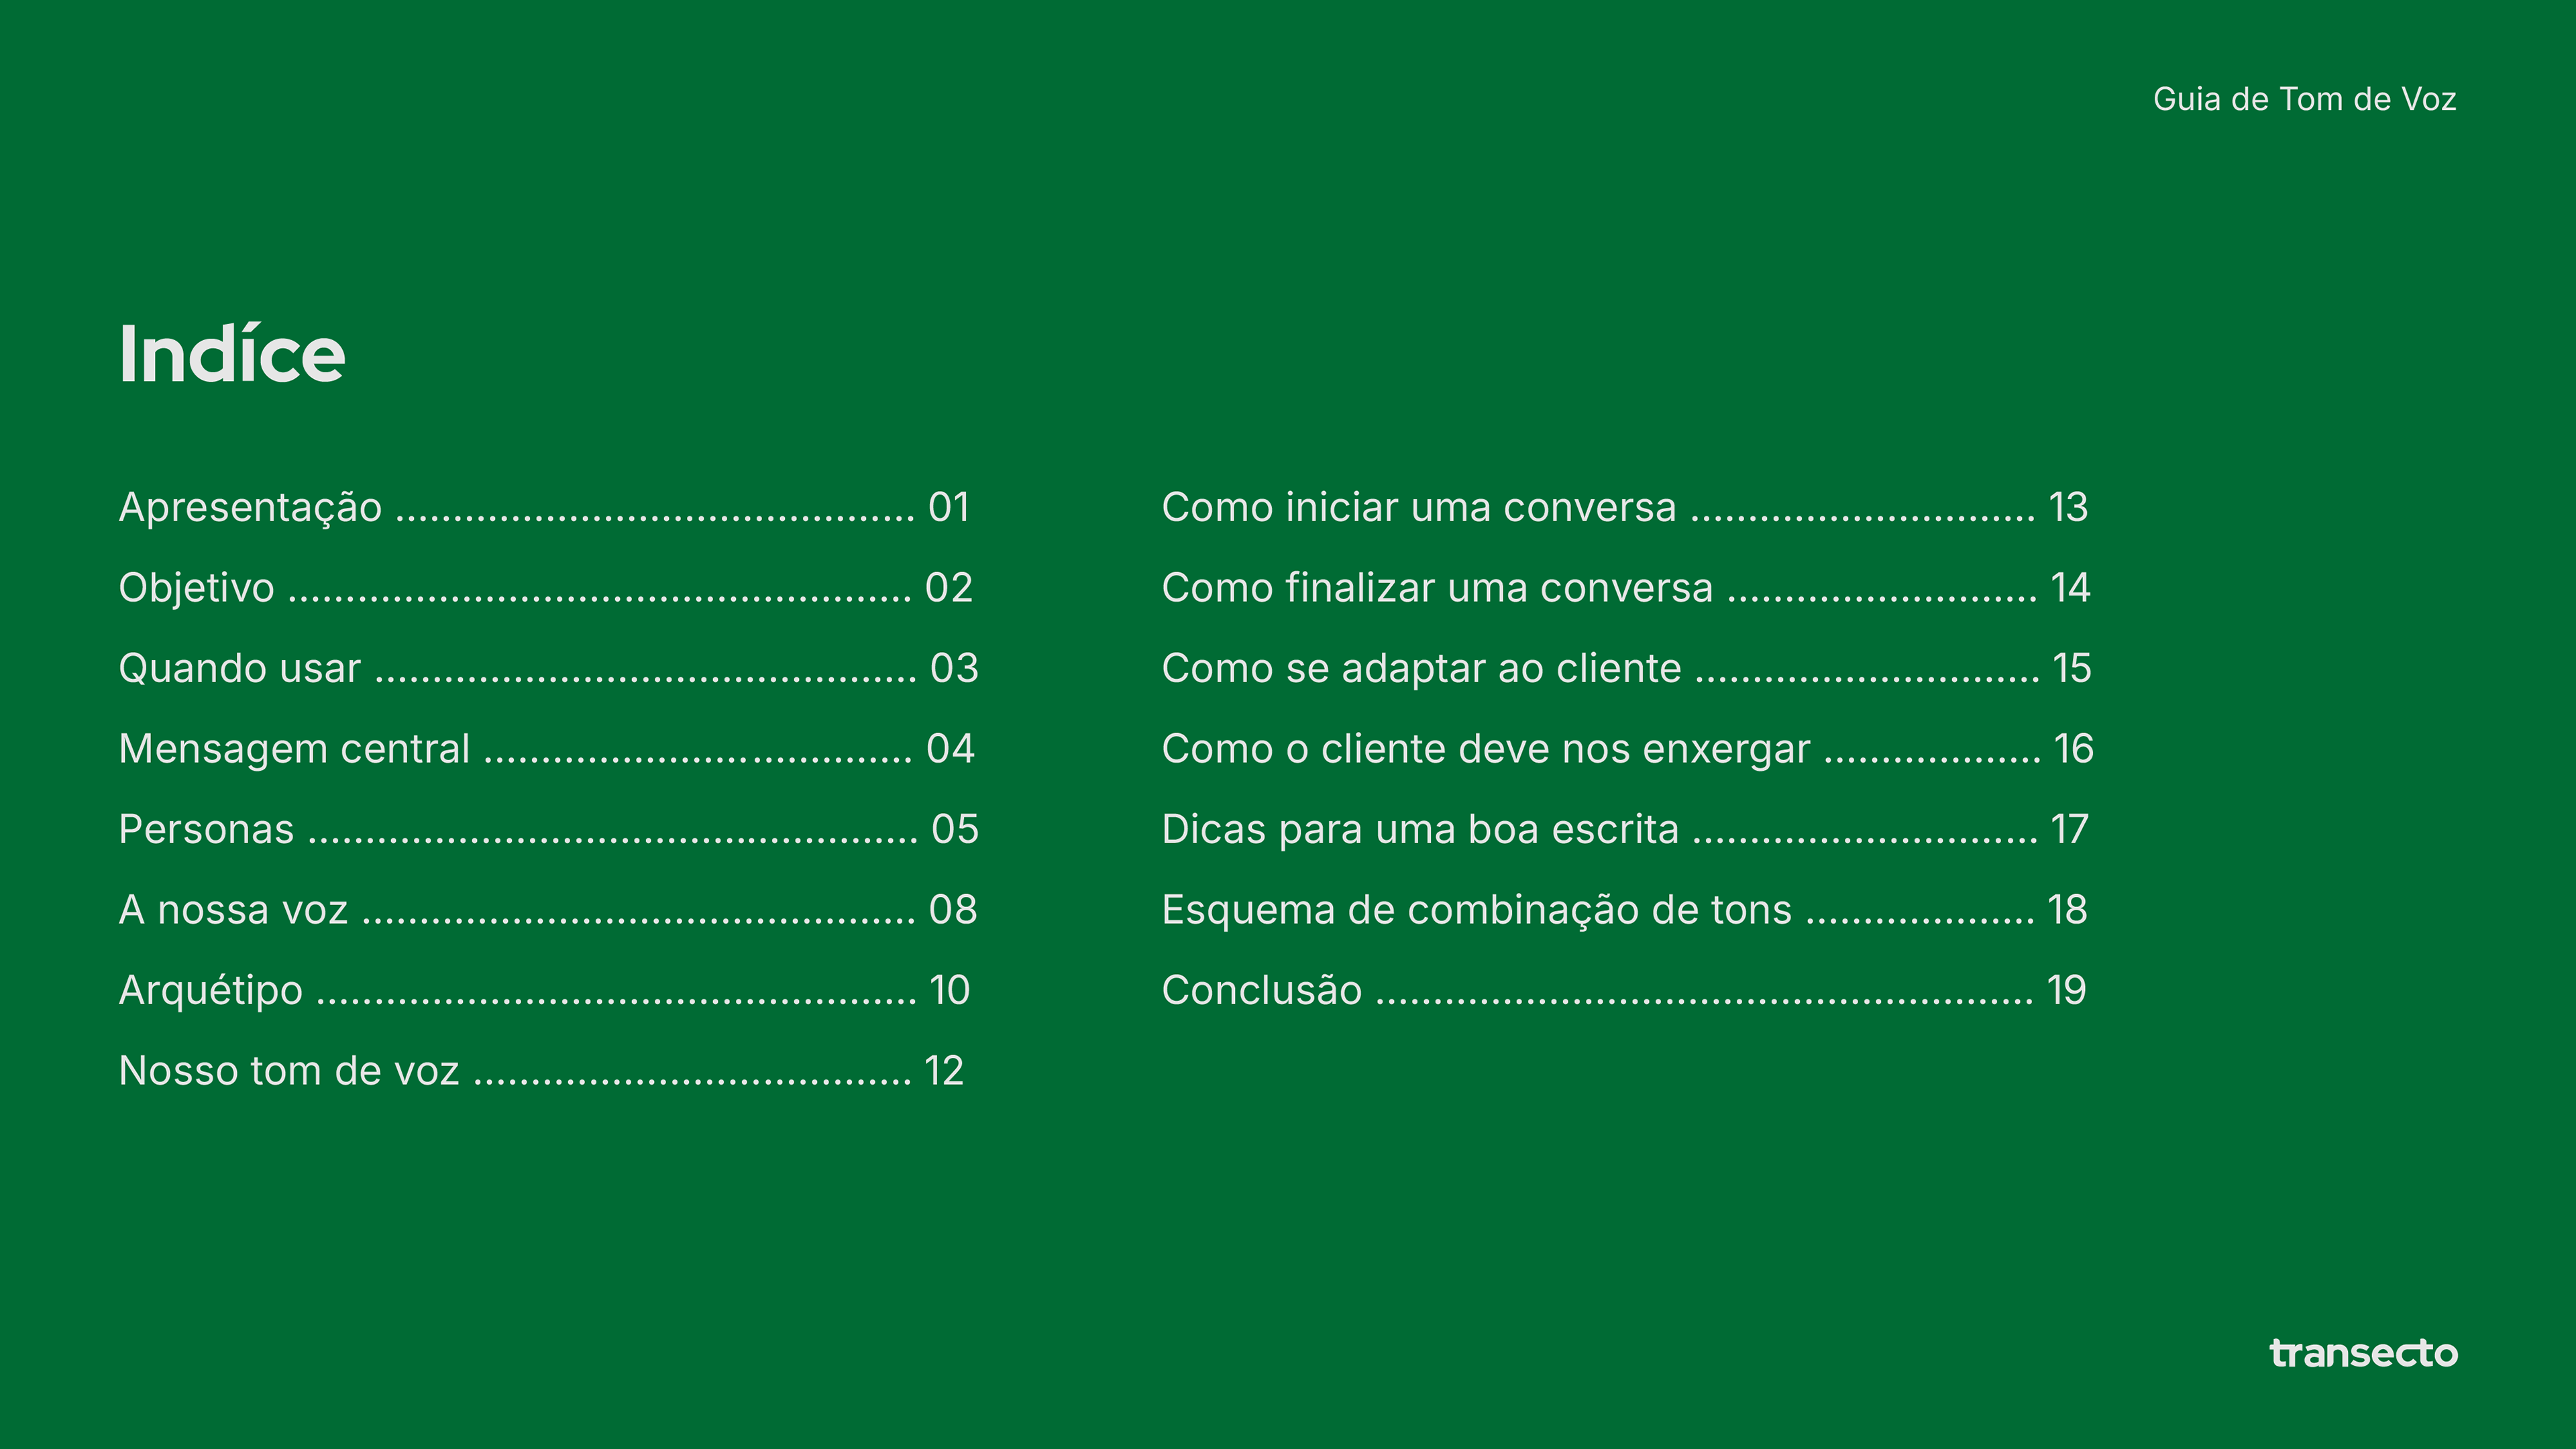Click page number 19 beside Conclusão
This screenshot has height=1449, width=2576.
[x=2067, y=990]
